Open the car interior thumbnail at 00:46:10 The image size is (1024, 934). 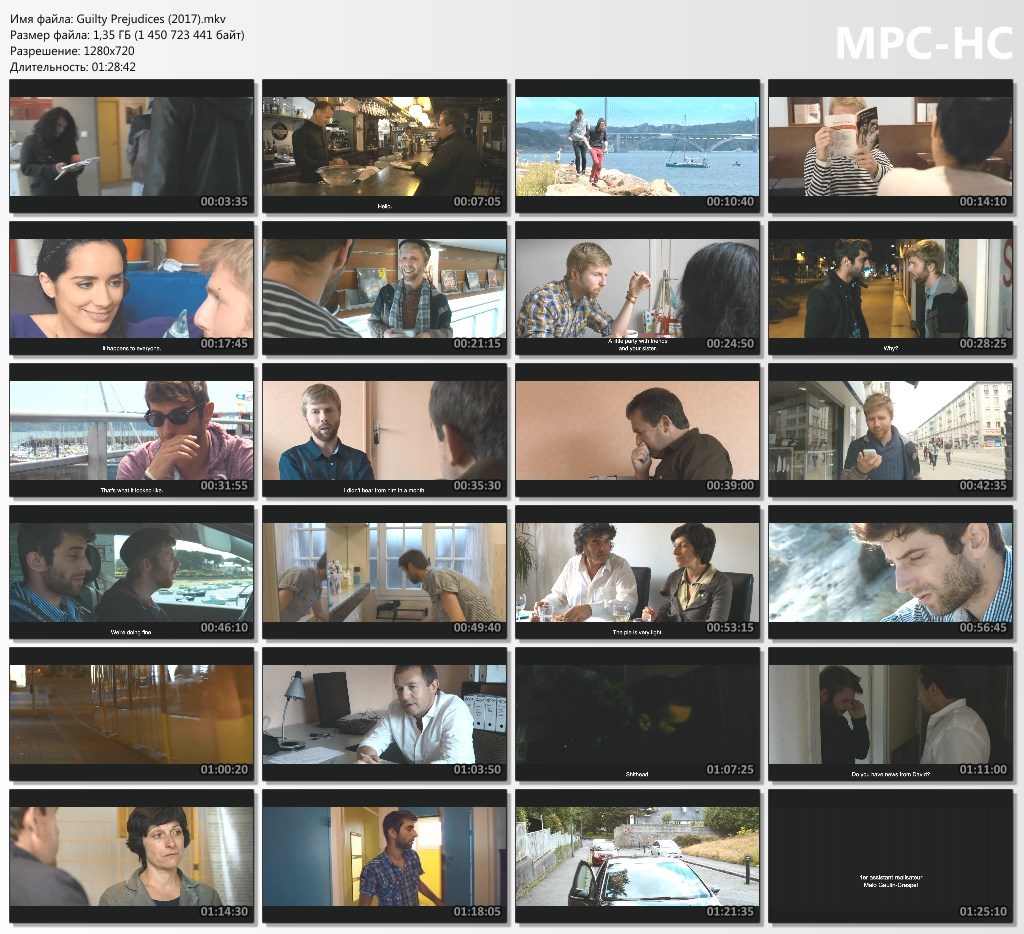[x=131, y=572]
